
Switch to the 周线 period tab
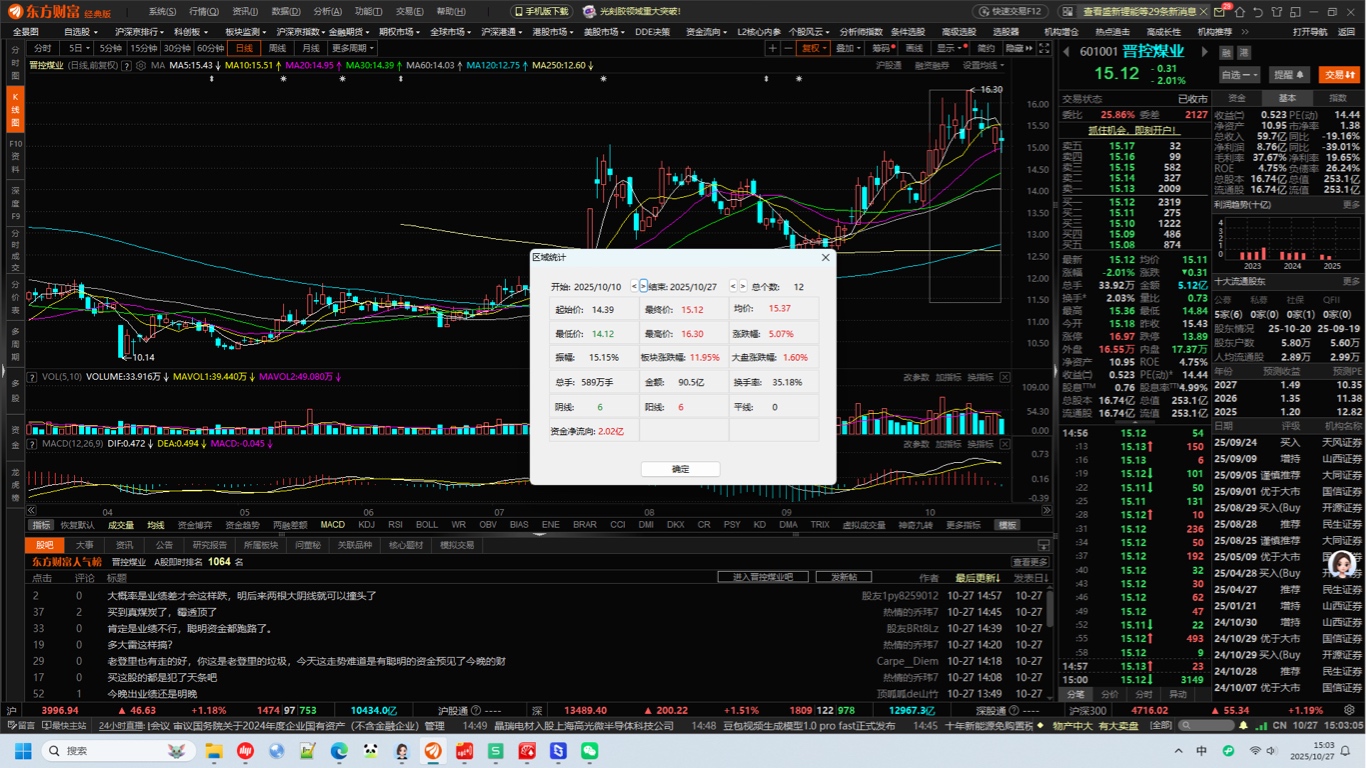point(277,48)
